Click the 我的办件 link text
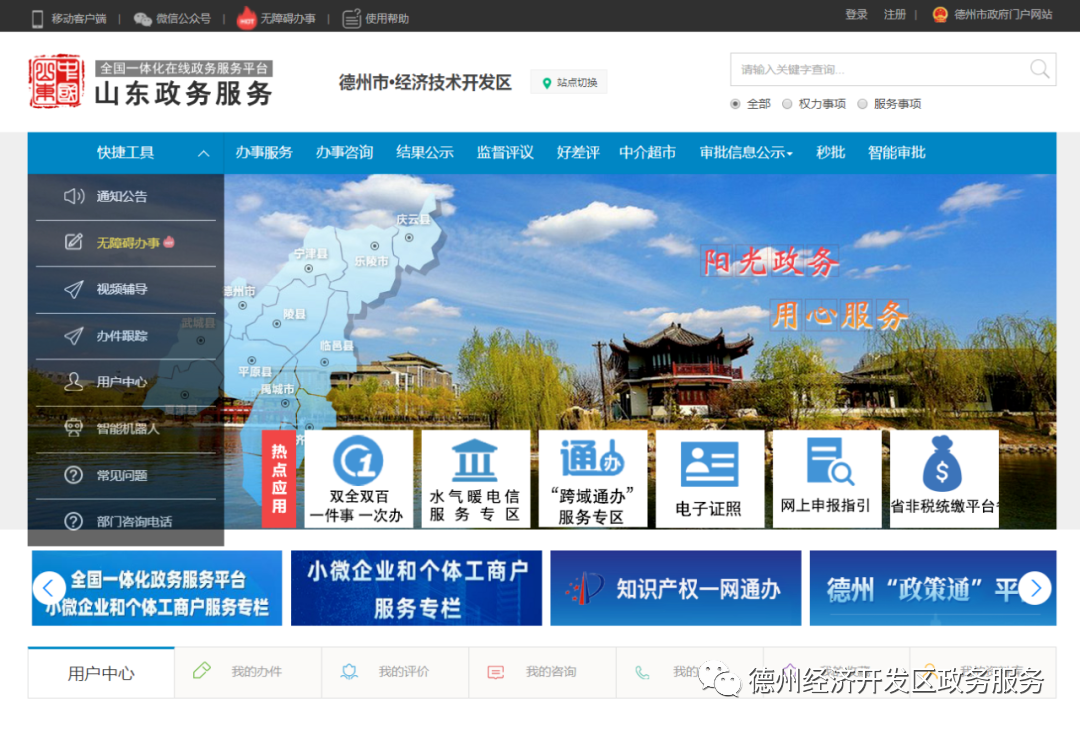 [256, 672]
